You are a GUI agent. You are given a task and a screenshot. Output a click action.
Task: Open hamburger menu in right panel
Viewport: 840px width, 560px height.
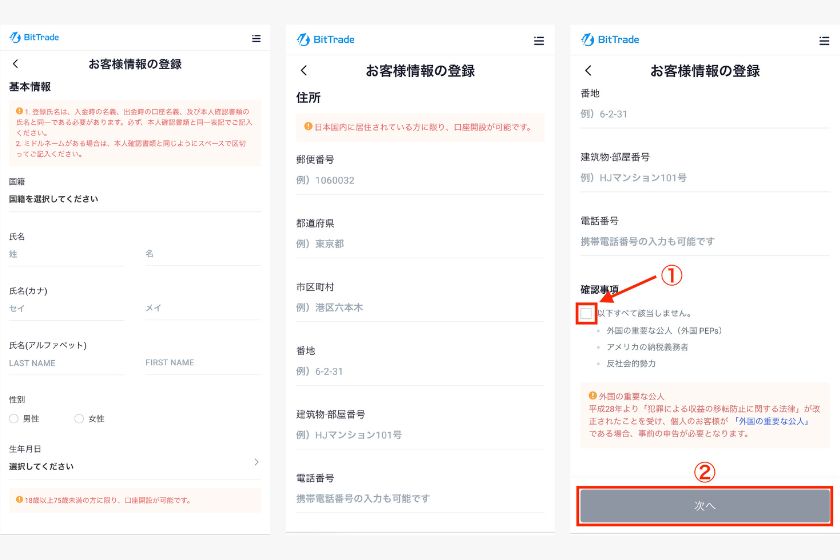(824, 41)
